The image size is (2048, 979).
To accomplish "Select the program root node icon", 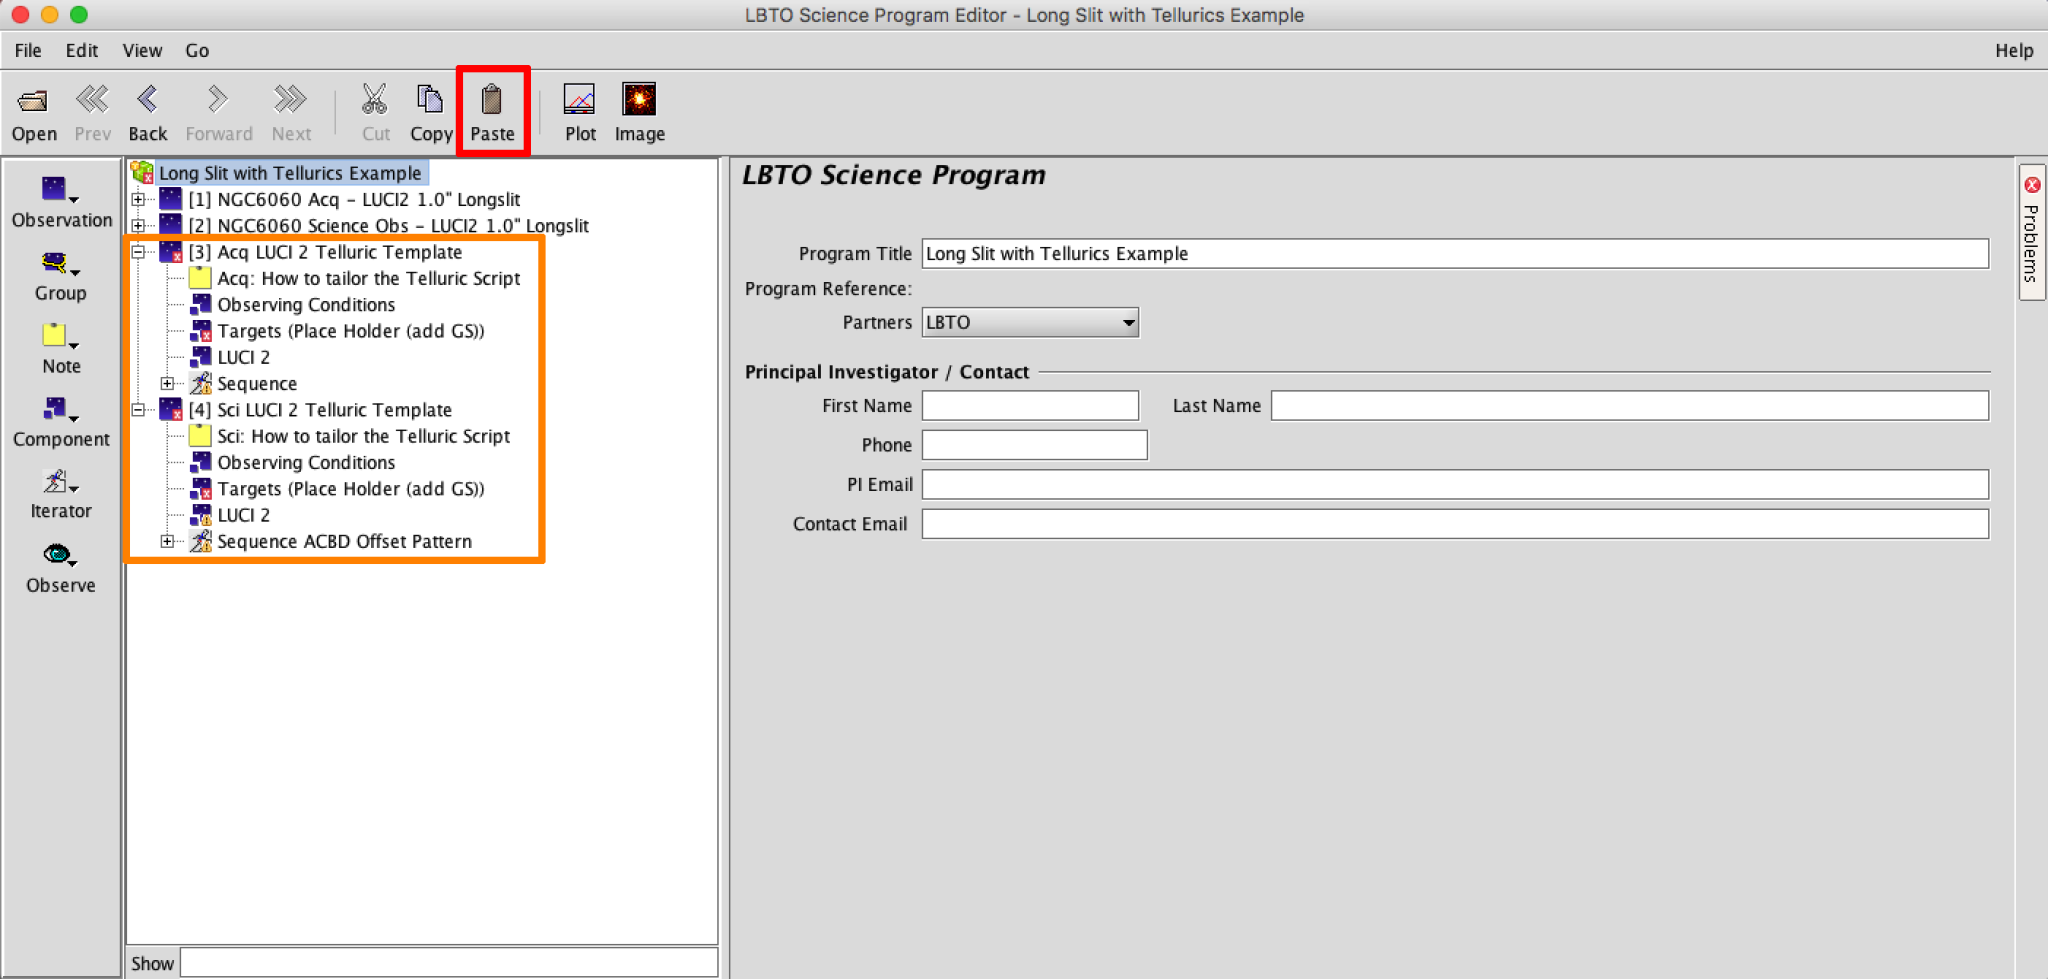I will 142,173.
